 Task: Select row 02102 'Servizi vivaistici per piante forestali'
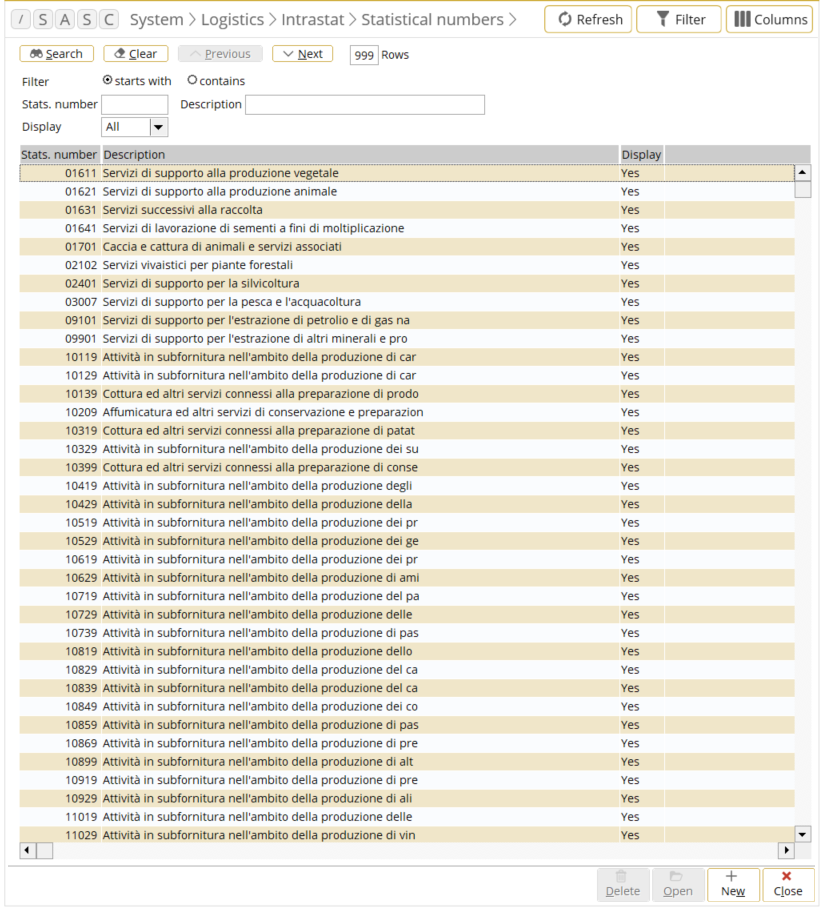407,265
